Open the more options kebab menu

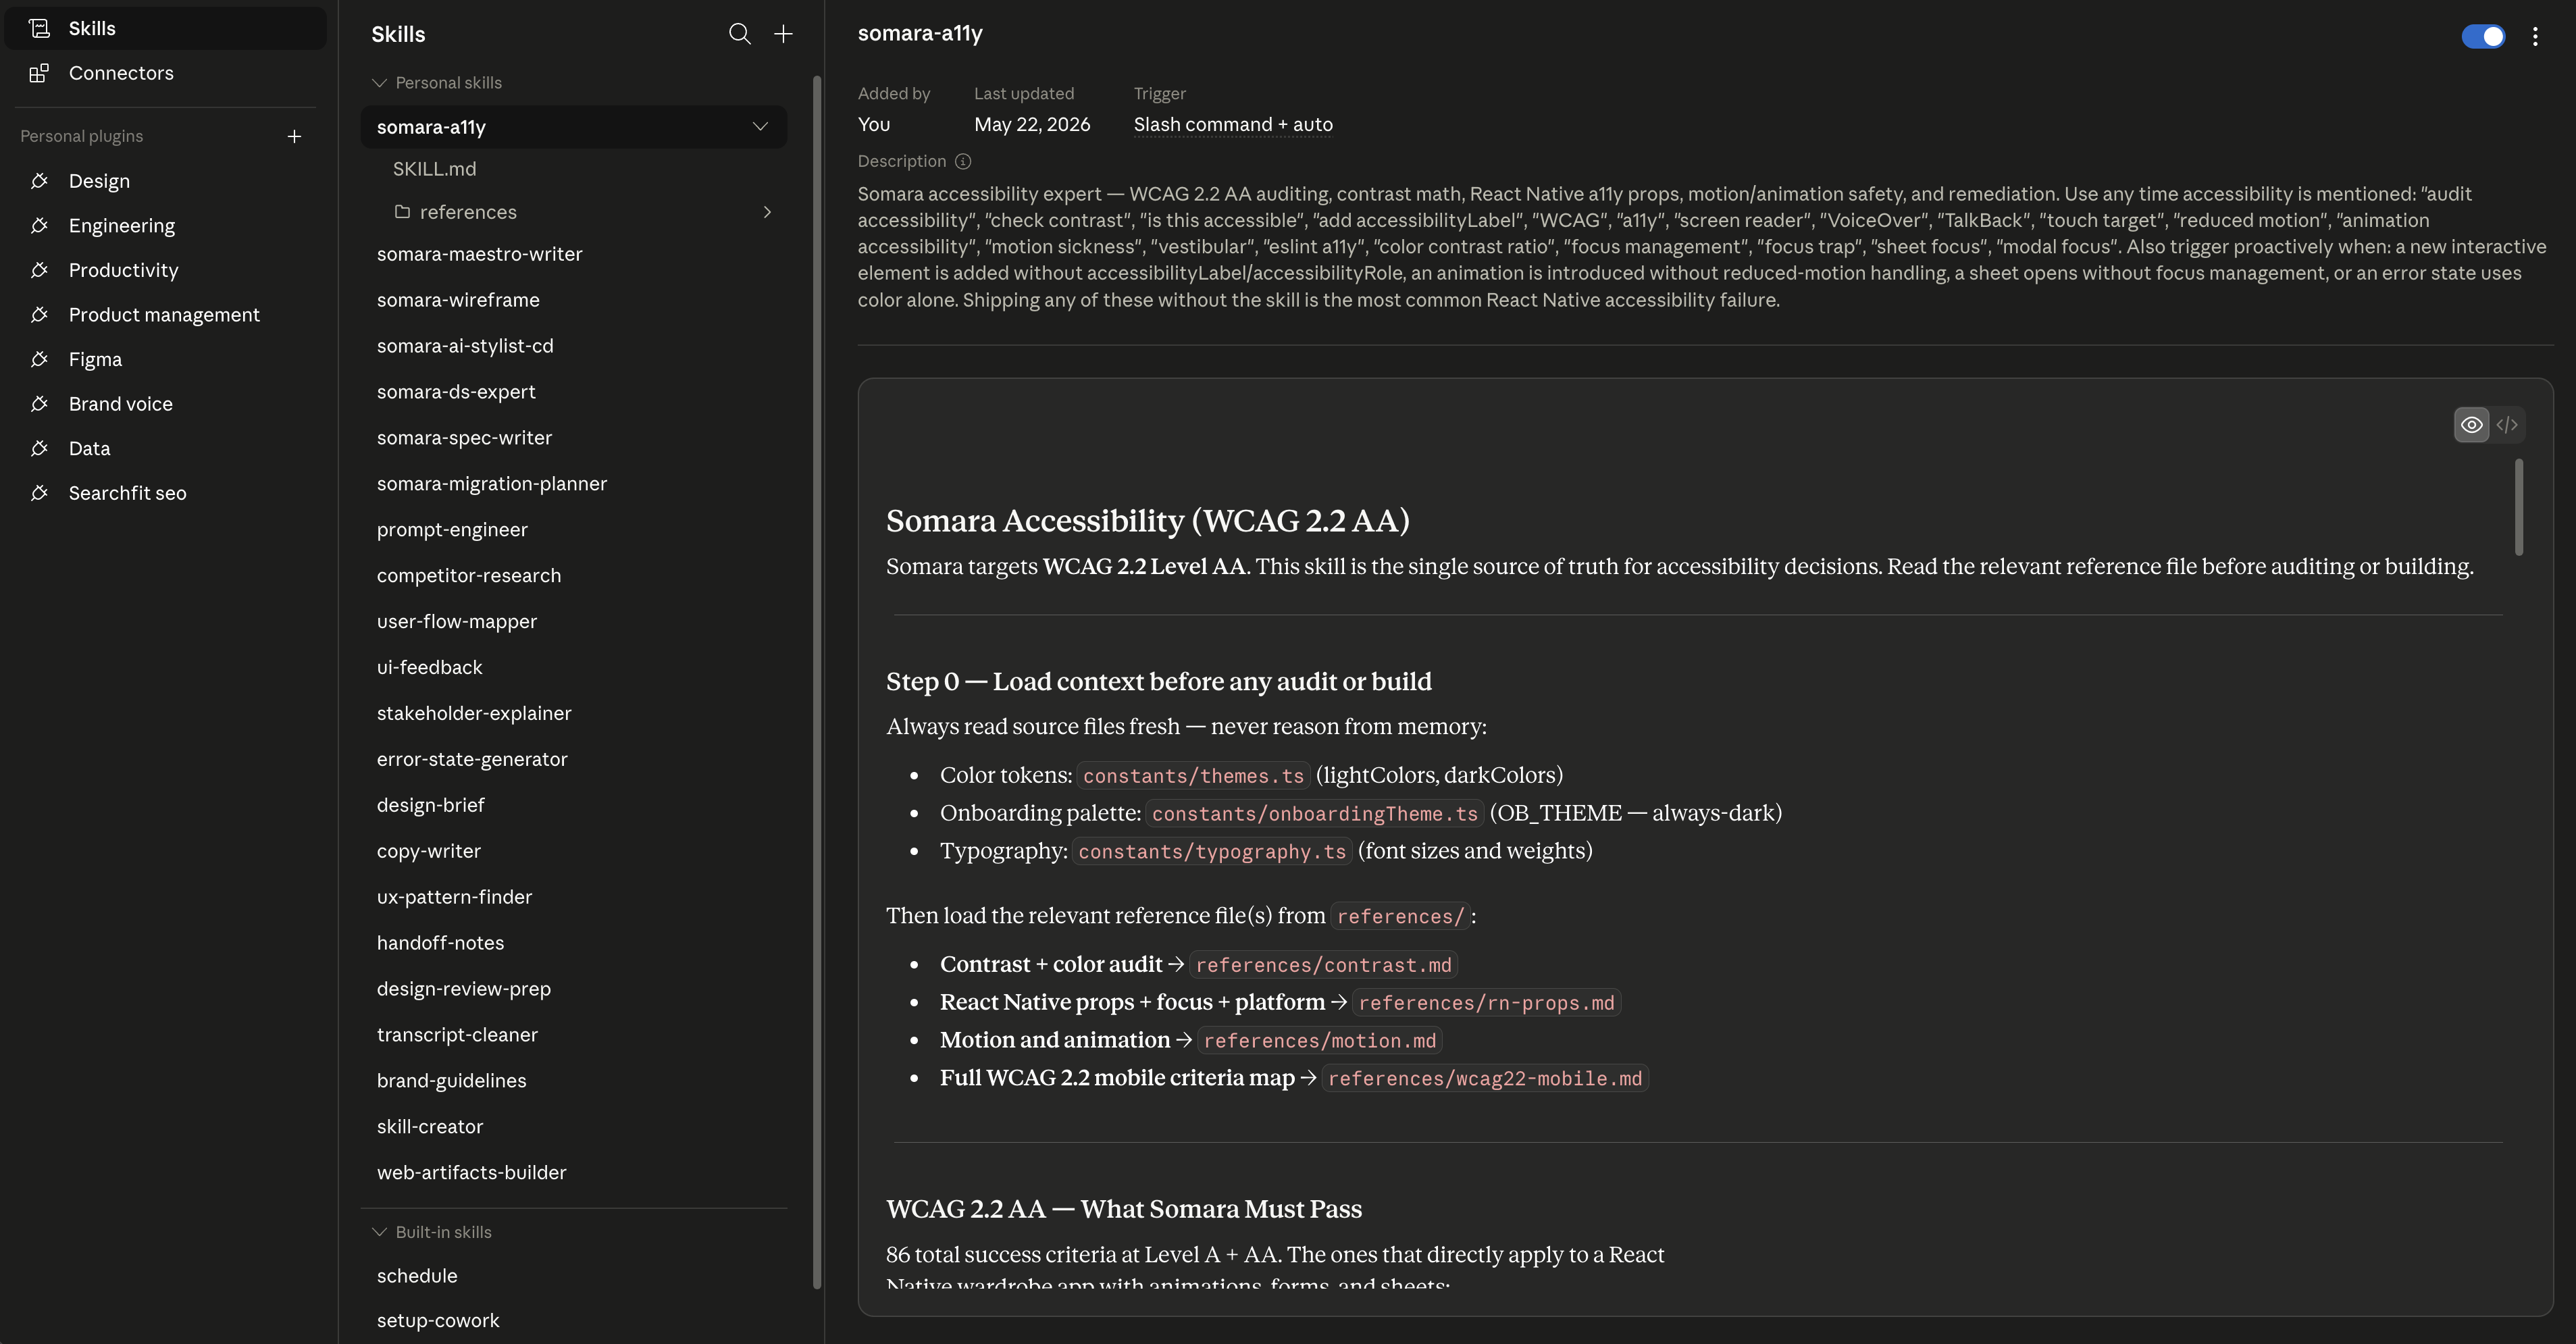click(2534, 37)
